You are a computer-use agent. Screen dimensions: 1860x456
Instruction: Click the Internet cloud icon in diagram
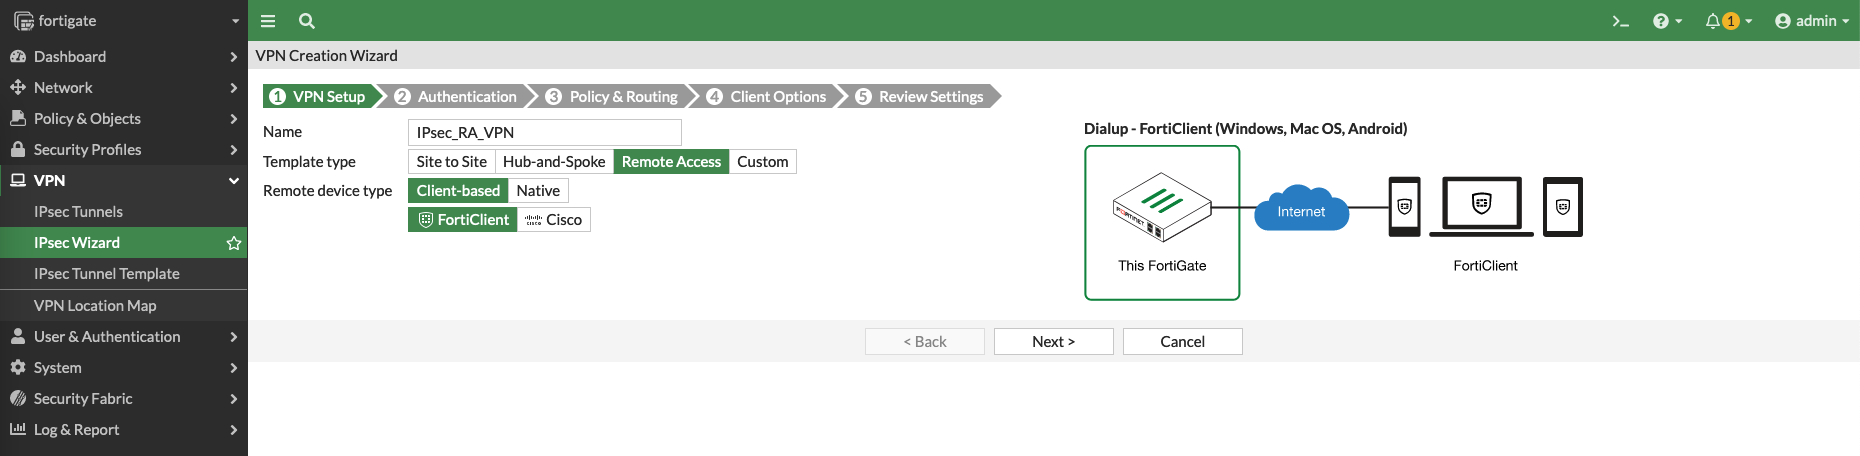pyautogui.click(x=1301, y=209)
